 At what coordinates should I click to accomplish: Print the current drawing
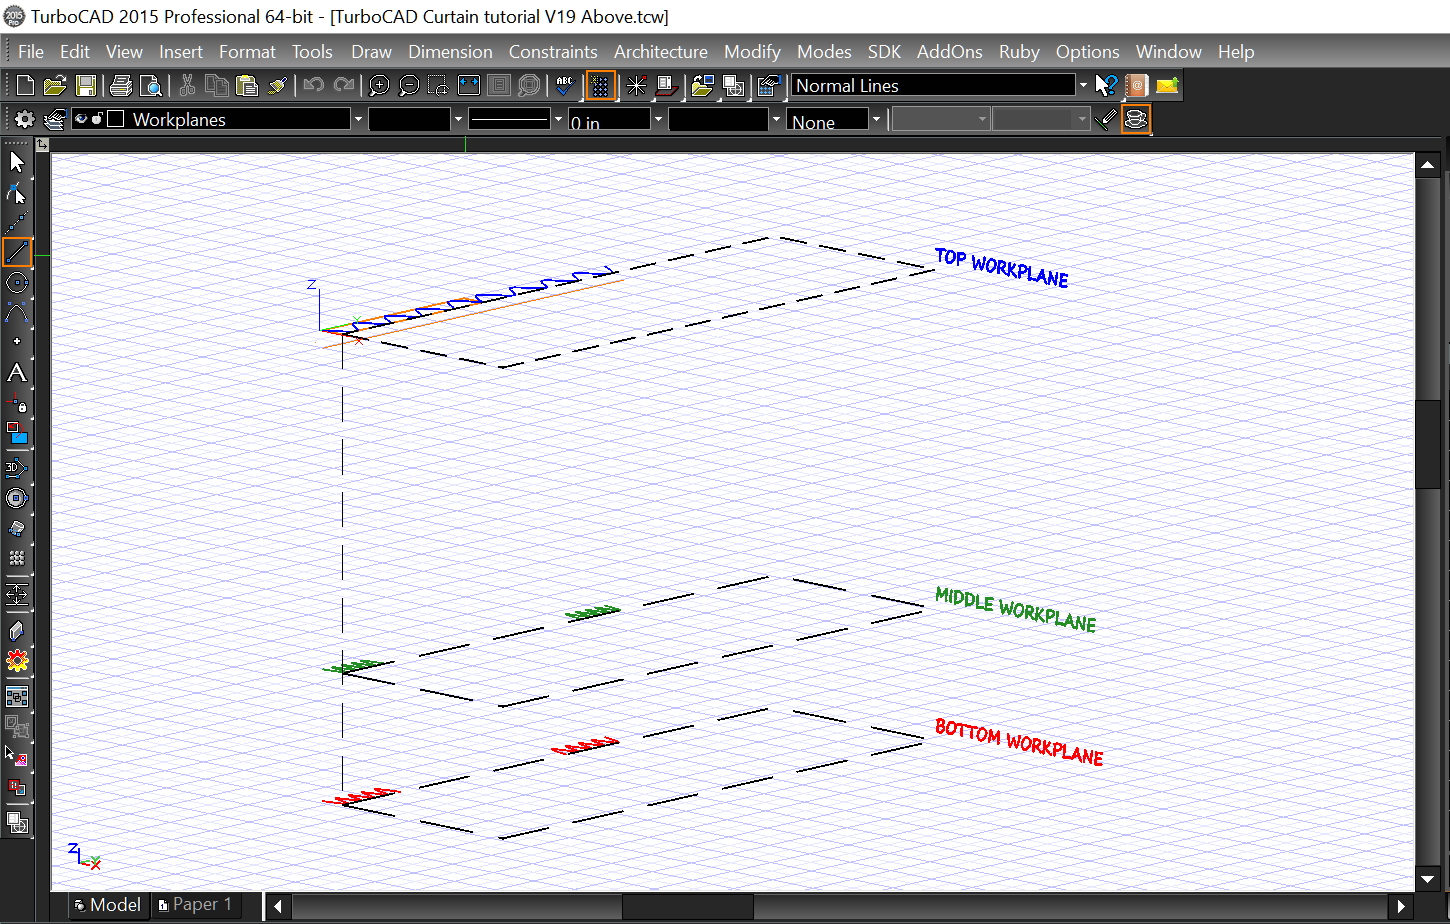[121, 86]
